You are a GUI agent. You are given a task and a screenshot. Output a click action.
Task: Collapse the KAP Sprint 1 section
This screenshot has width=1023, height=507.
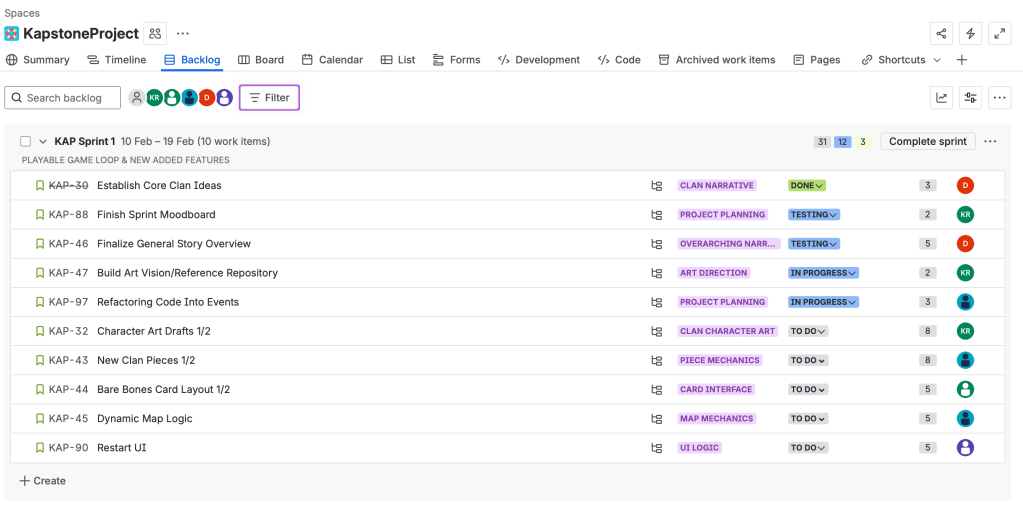(x=43, y=142)
